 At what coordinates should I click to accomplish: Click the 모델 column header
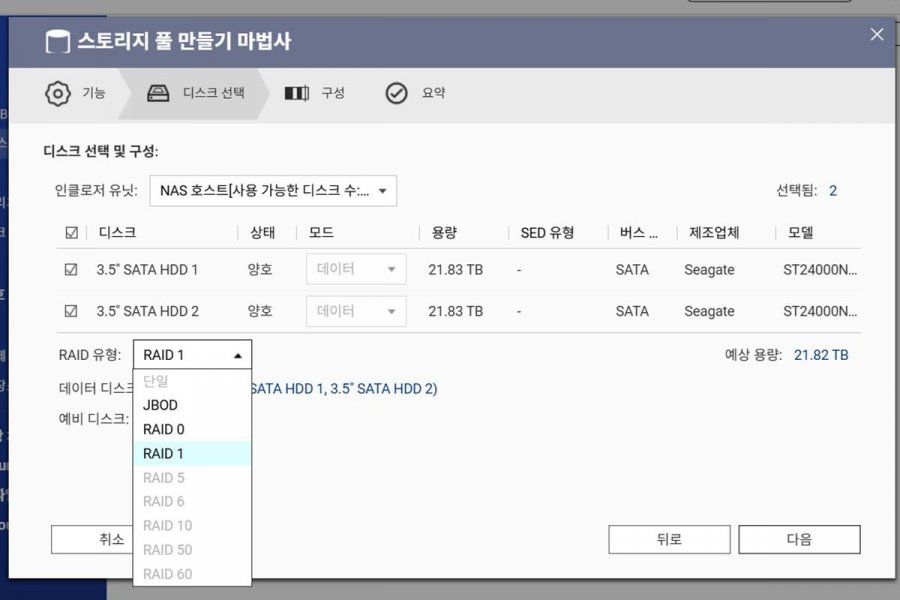coord(800,233)
